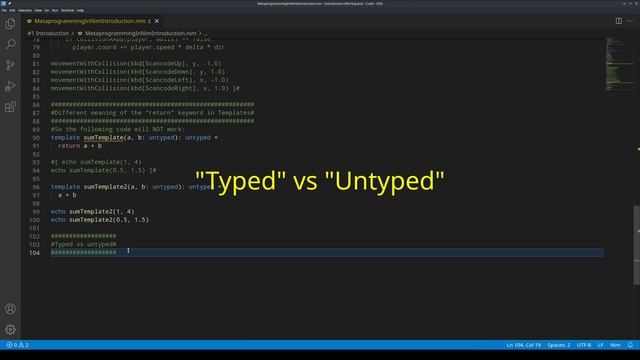Image resolution: width=640 pixels, height=360 pixels.
Task: Click line number 104 in gutter
Action: 35,253
